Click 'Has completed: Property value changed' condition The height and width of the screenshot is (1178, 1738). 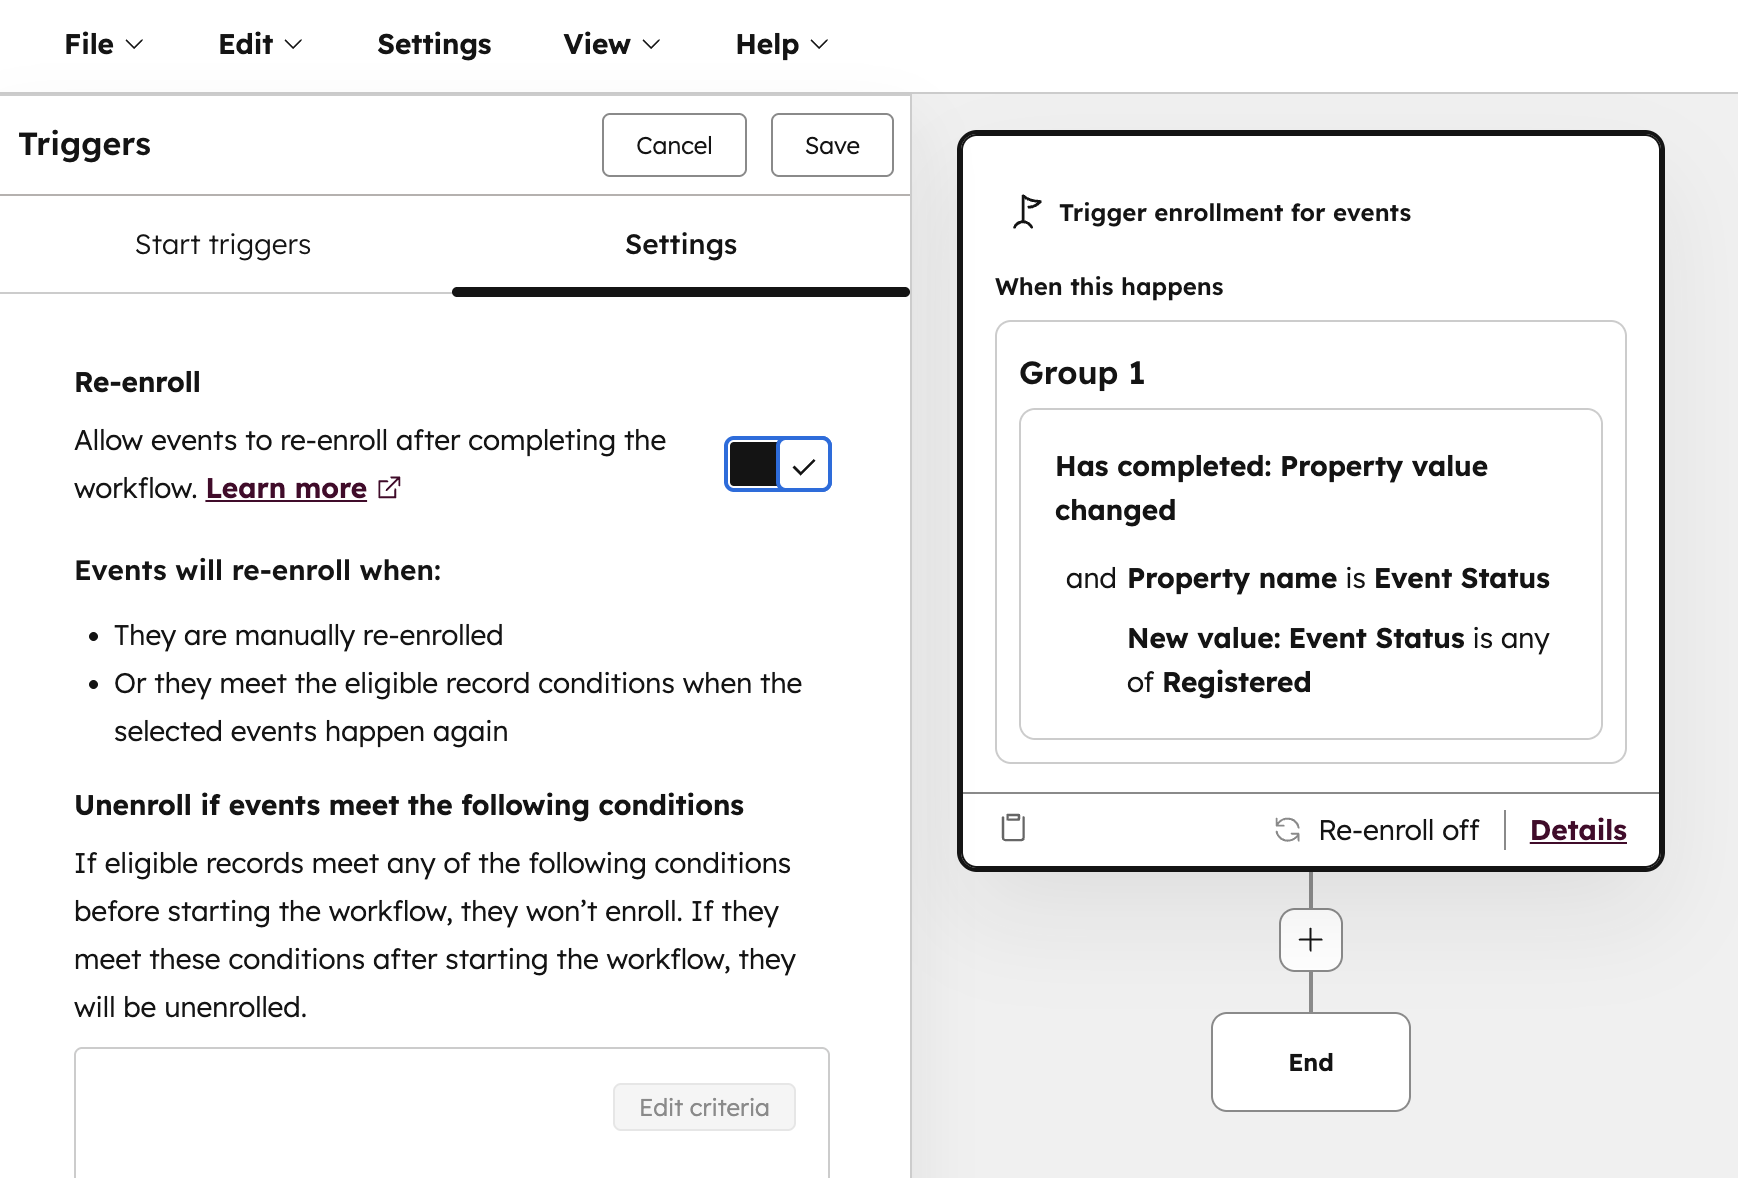coord(1271,488)
